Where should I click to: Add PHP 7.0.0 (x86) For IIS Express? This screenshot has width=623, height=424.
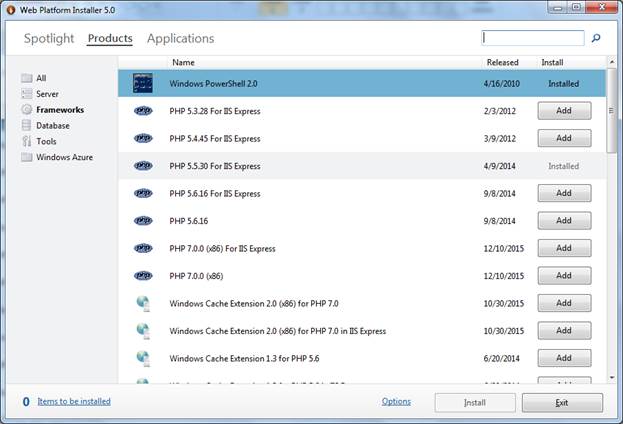564,248
